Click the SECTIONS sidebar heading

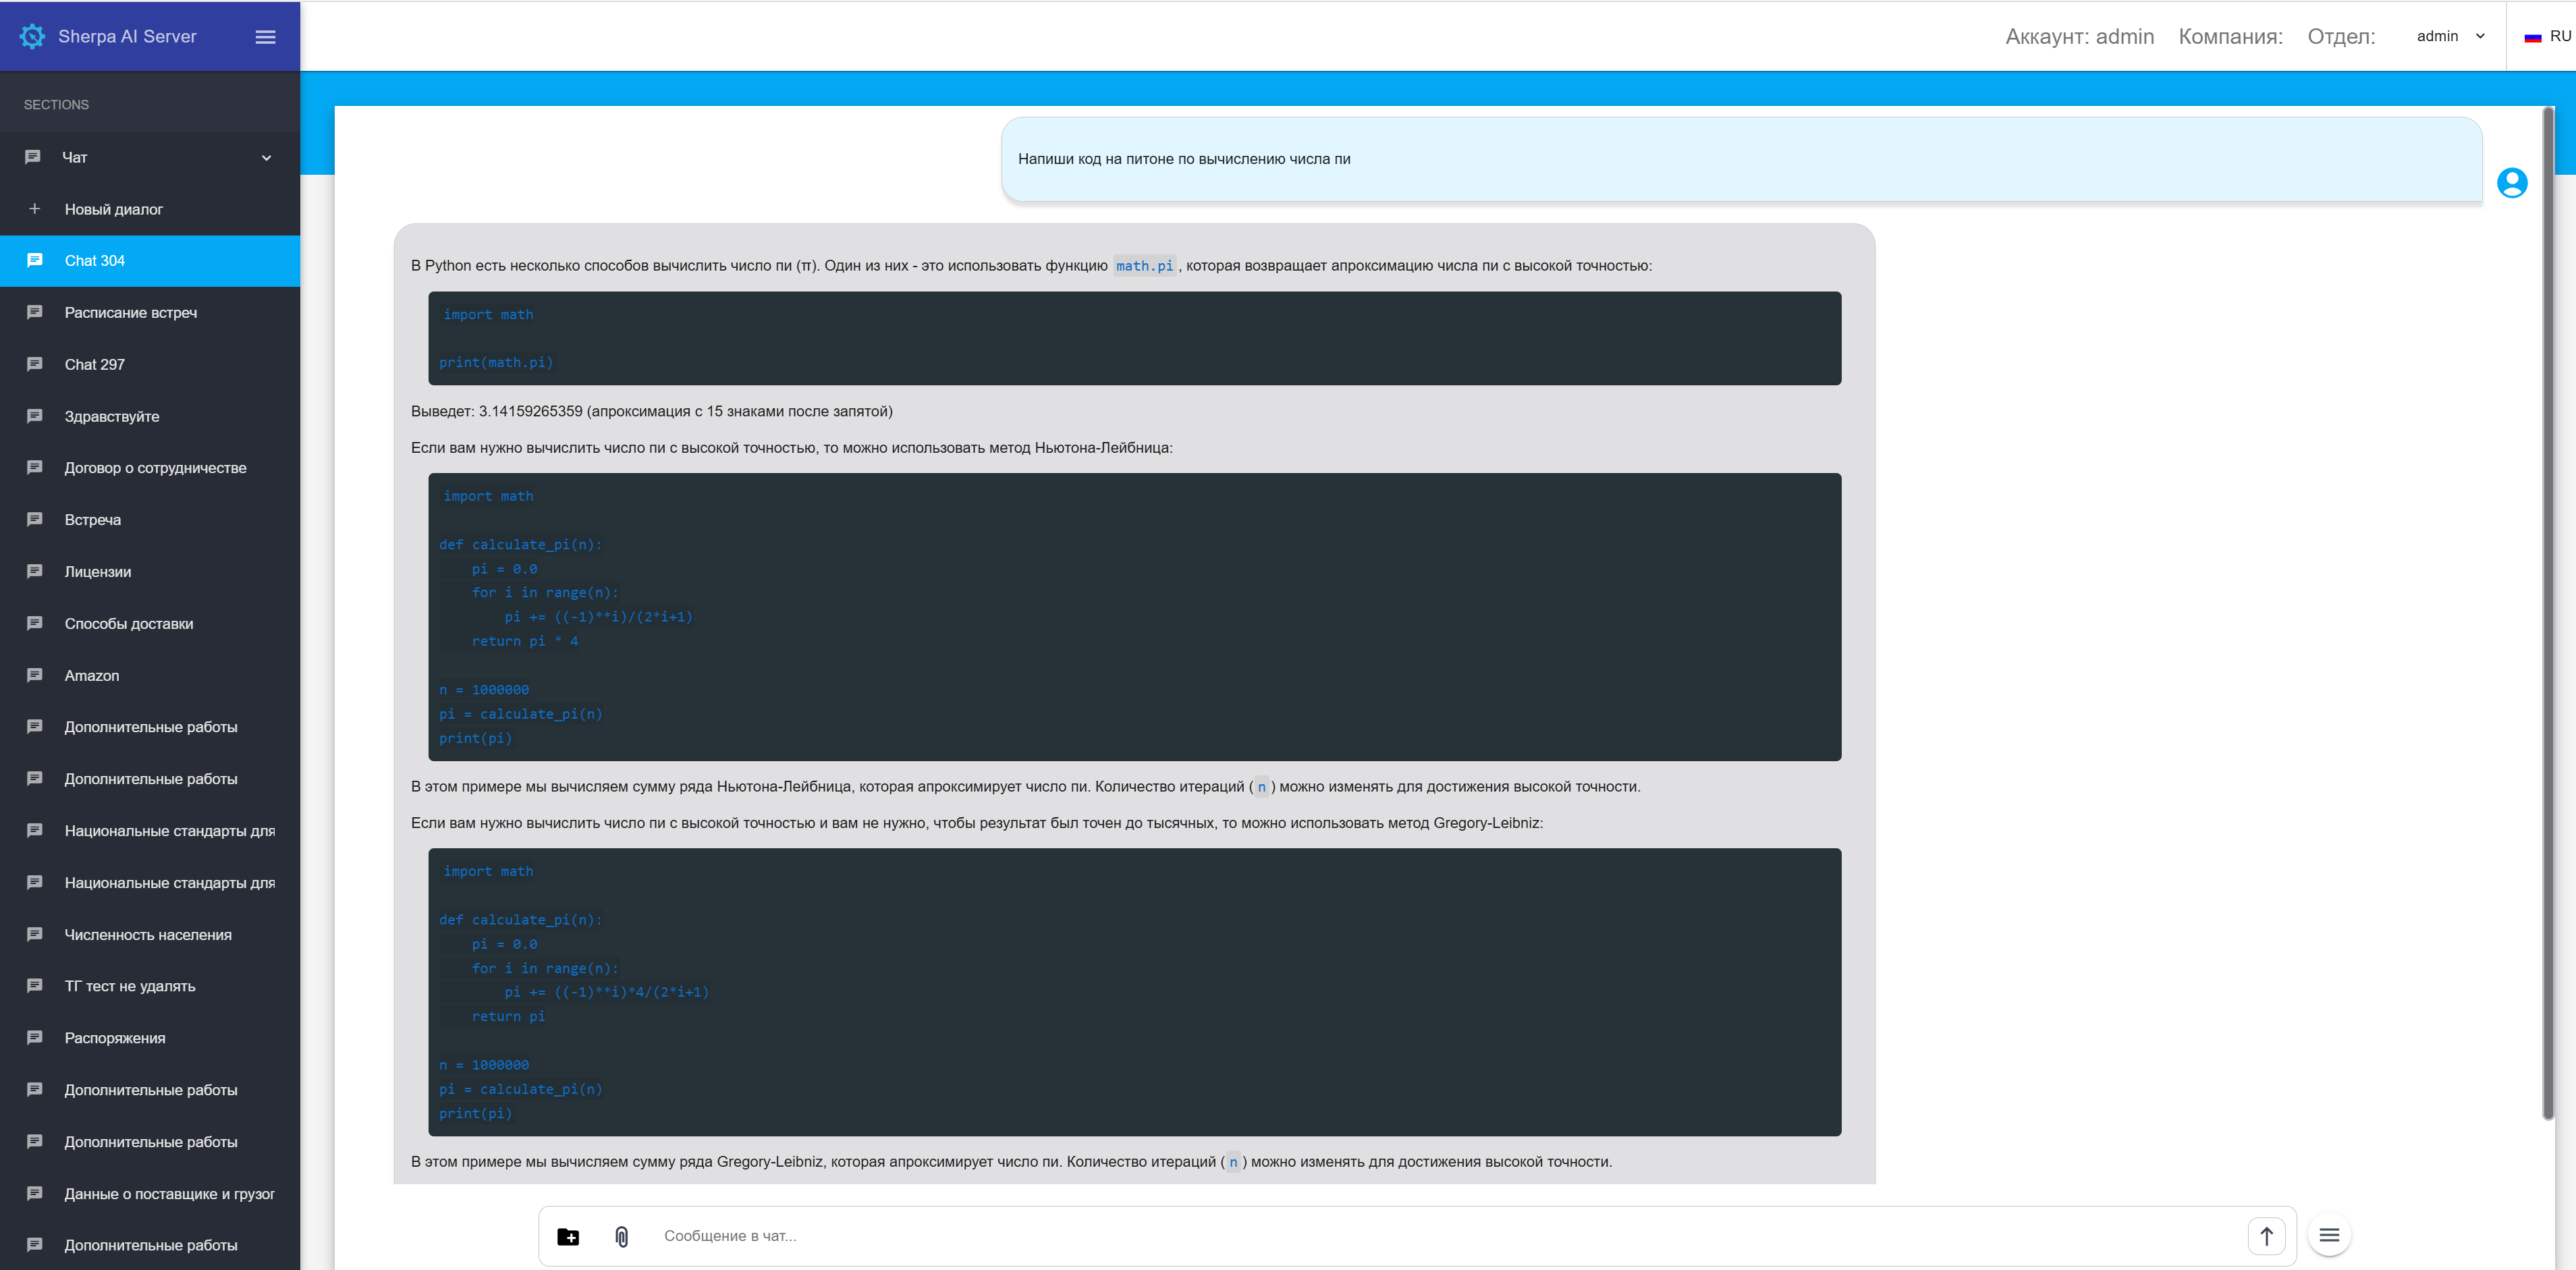pos(56,105)
